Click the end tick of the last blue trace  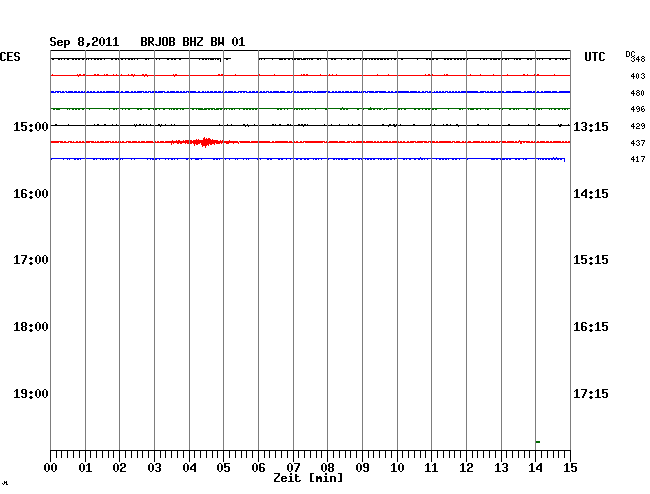pos(564,160)
